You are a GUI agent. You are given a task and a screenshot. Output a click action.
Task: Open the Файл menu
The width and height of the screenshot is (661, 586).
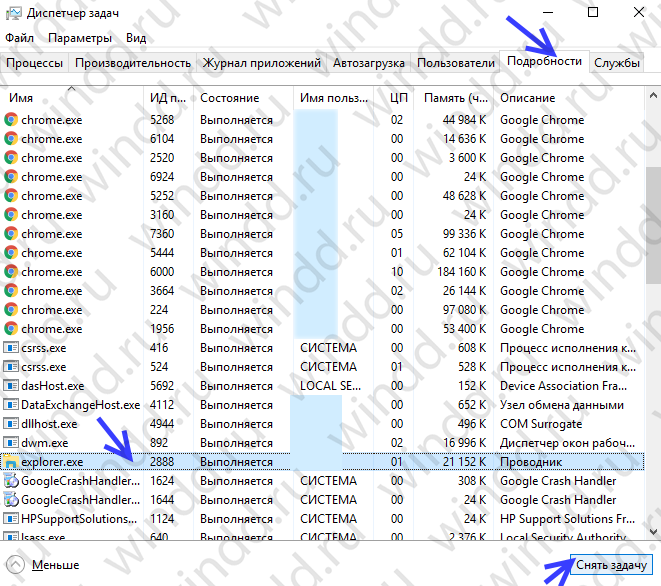click(19, 38)
